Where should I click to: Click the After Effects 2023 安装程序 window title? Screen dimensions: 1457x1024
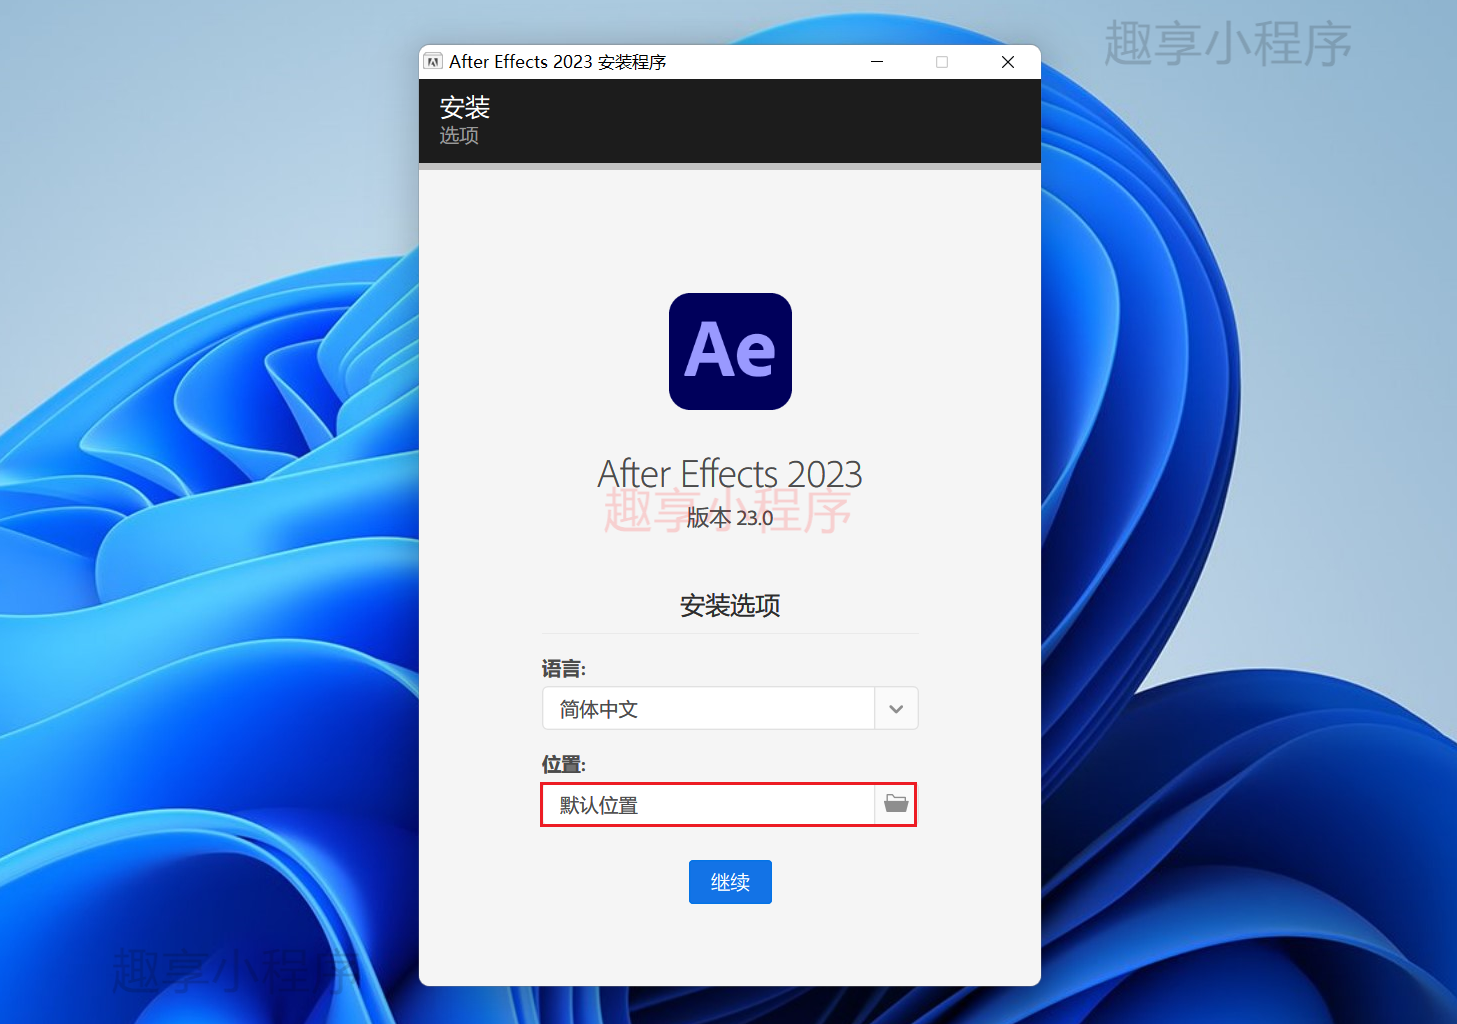click(558, 62)
